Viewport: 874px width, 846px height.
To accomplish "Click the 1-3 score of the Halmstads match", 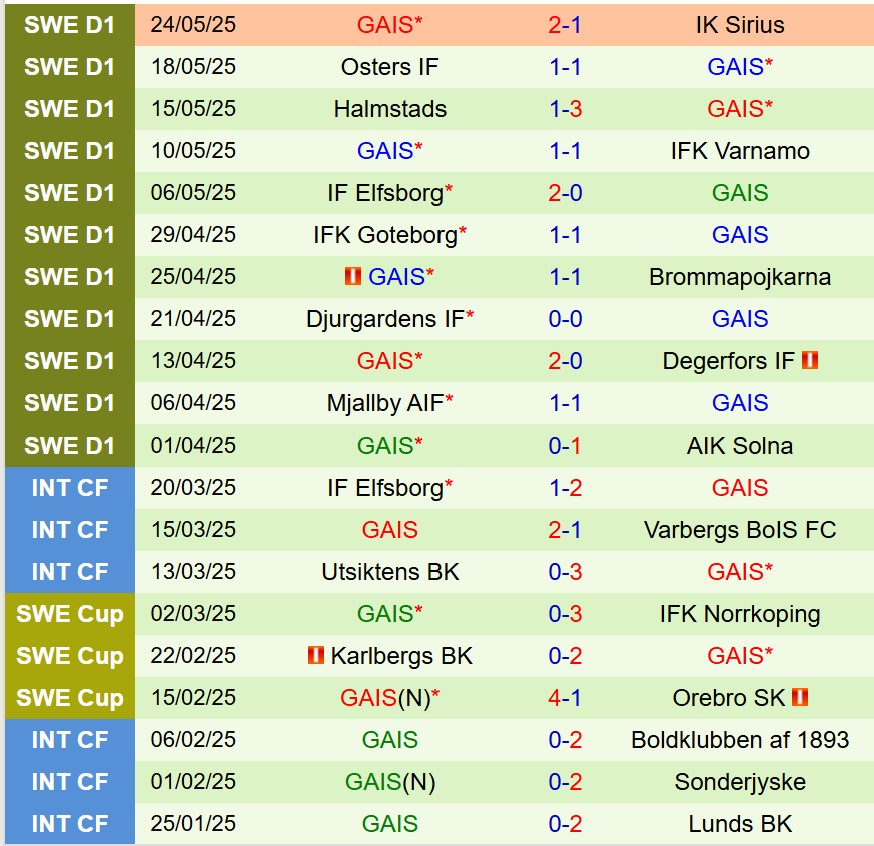I will tap(565, 109).
